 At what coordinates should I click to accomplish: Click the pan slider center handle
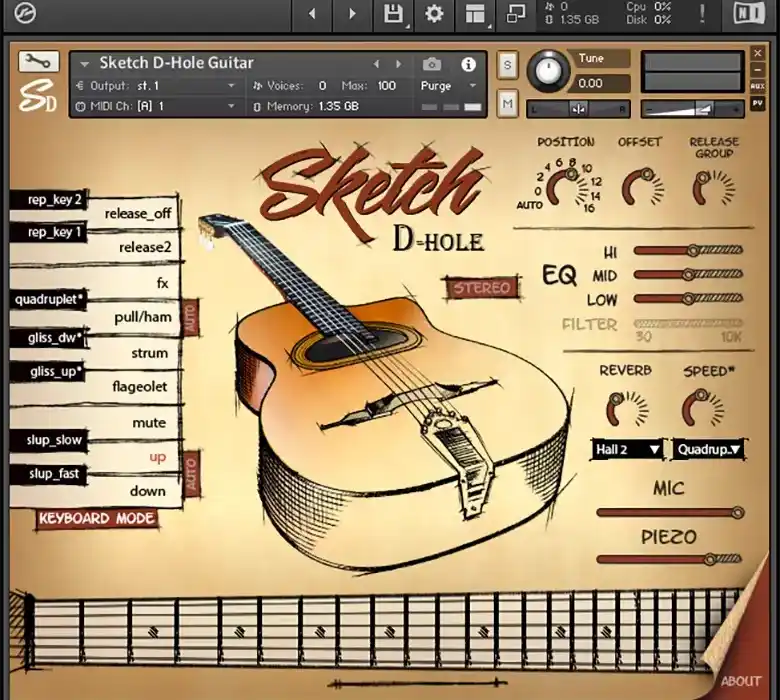click(x=578, y=109)
